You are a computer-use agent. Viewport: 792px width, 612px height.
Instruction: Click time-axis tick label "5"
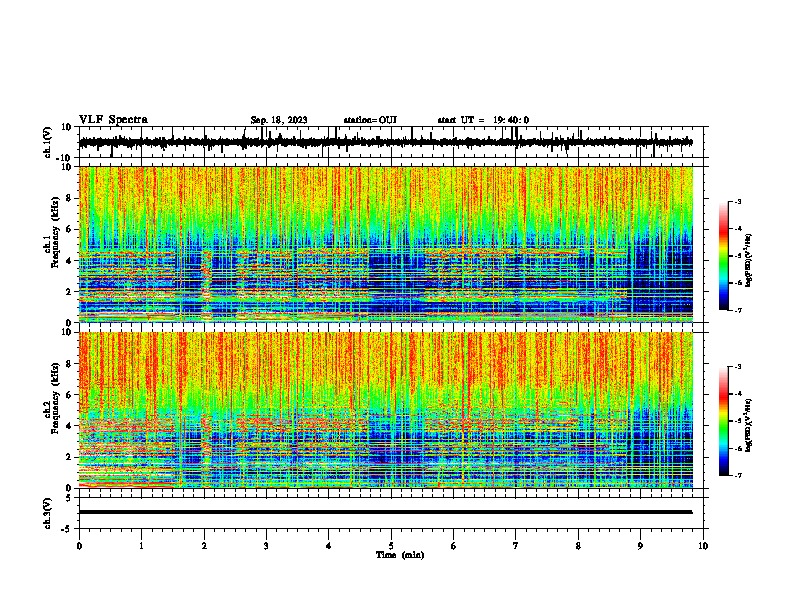(x=391, y=546)
